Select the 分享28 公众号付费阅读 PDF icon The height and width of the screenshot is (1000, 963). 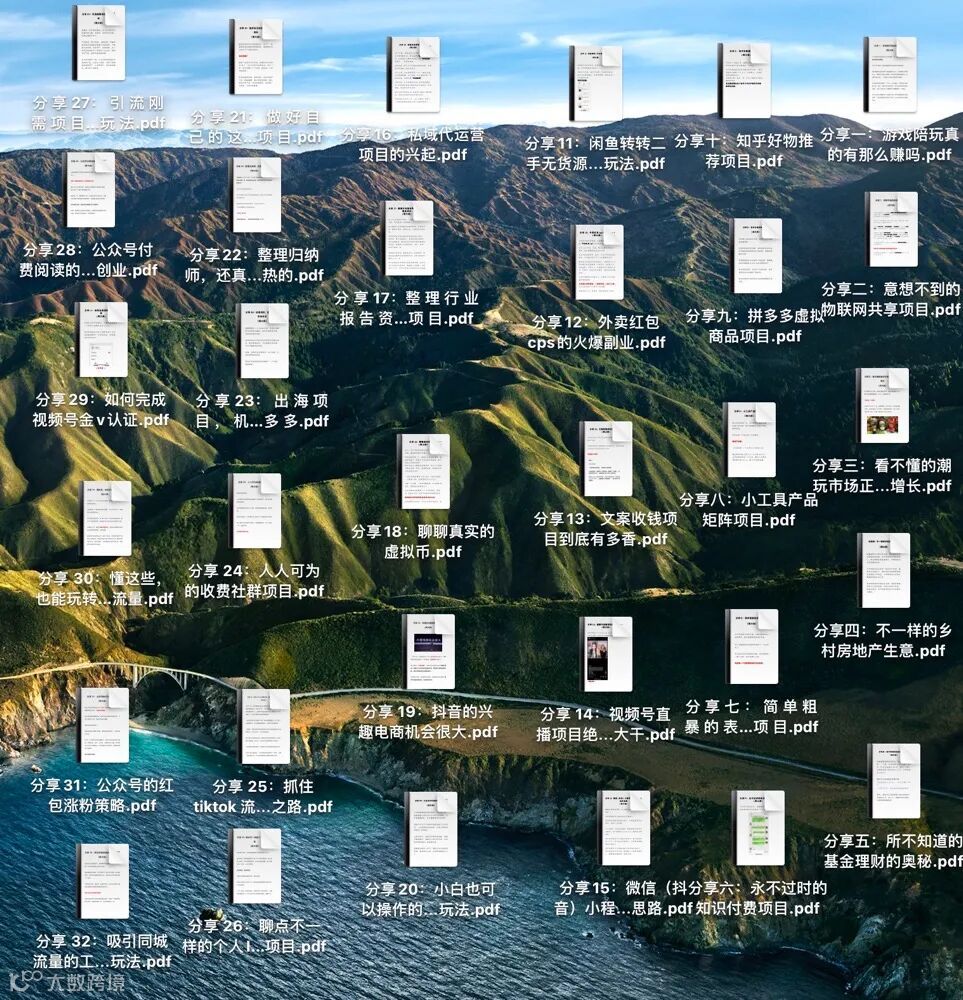(91, 189)
